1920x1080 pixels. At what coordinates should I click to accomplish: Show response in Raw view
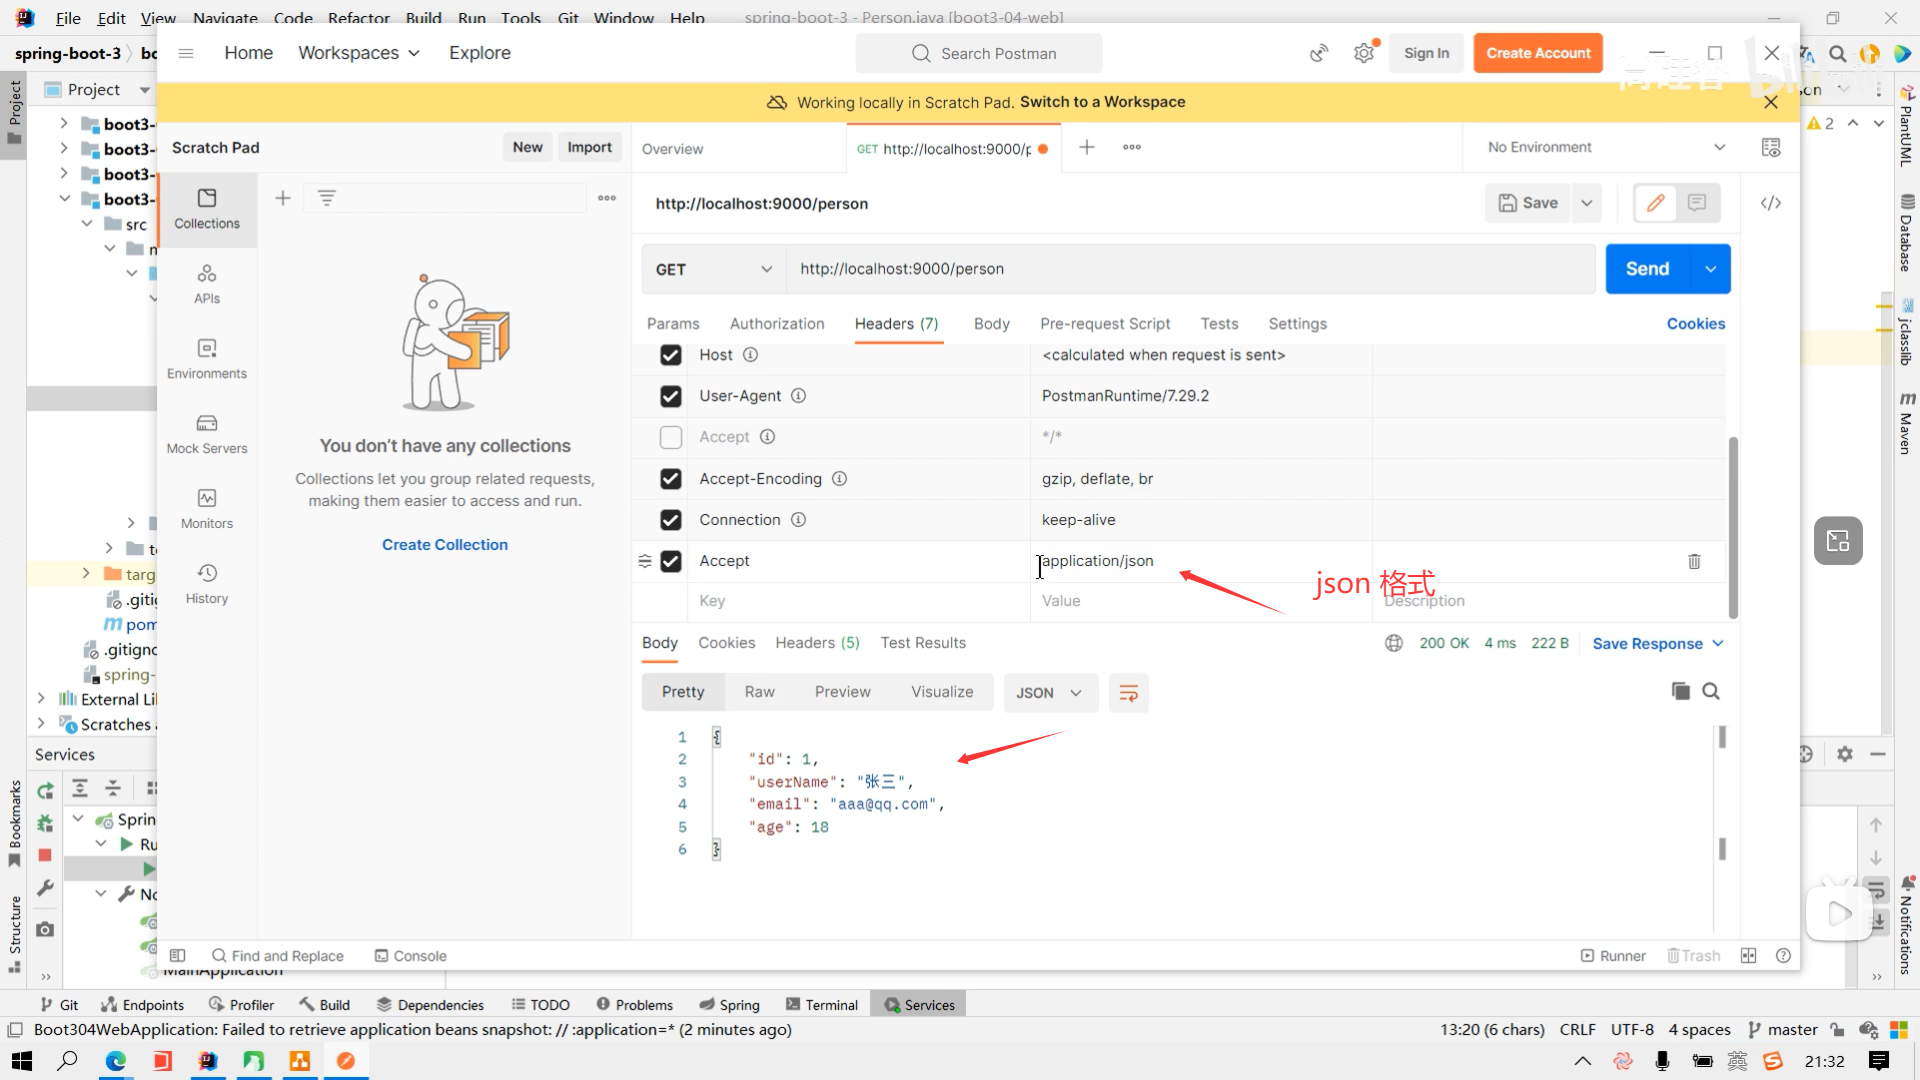tap(759, 692)
